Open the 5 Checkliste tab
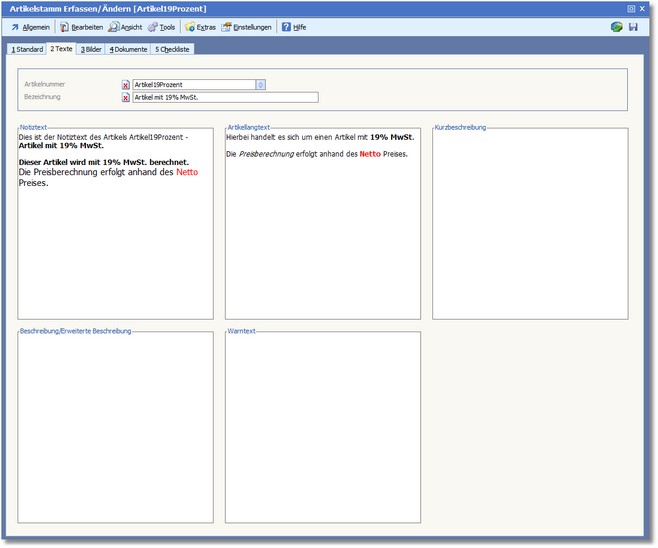658x548 pixels. (x=172, y=48)
